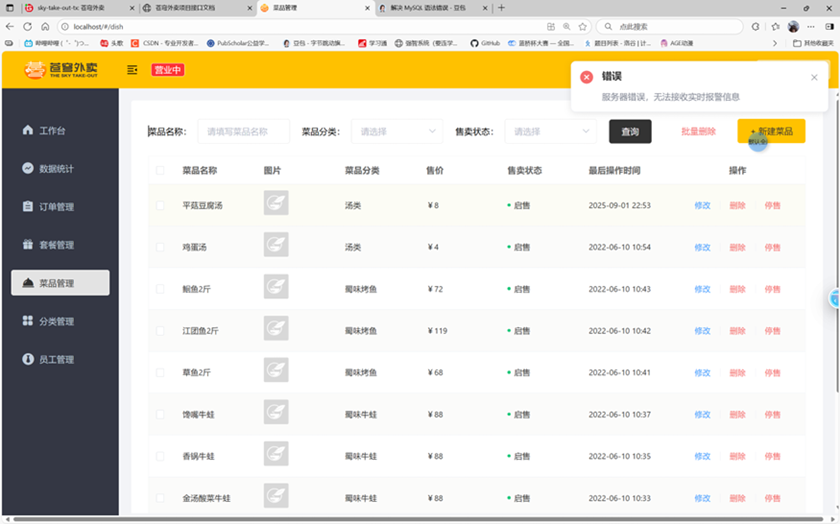Click the zoom magnifier in the address bar

(x=566, y=26)
